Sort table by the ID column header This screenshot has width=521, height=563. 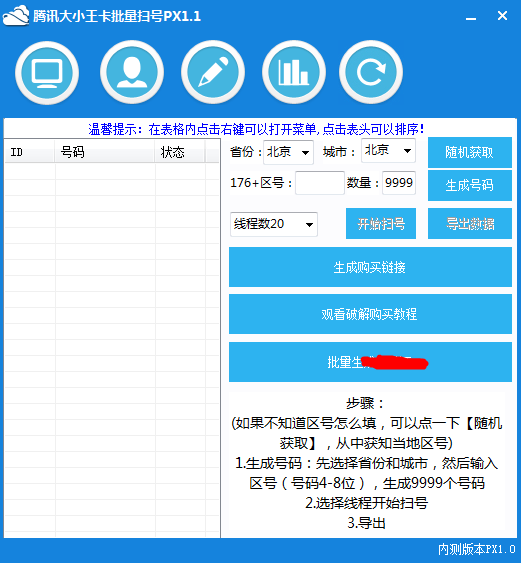29,152
